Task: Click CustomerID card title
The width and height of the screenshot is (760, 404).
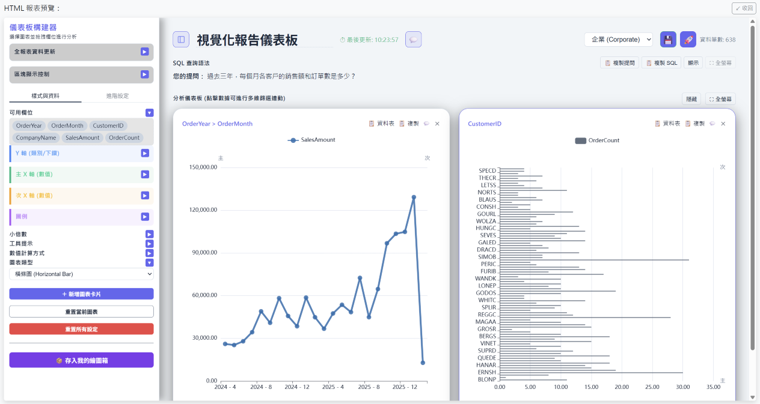Action: (485, 124)
